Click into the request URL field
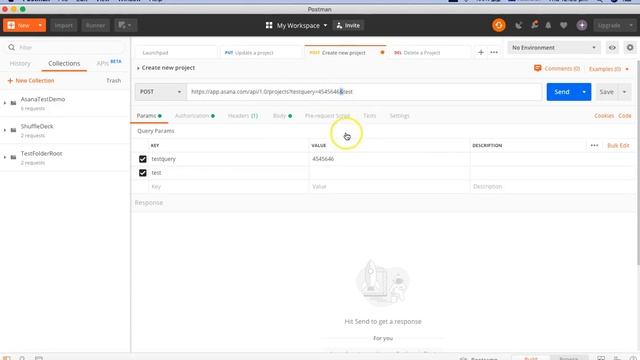Image resolution: width=640 pixels, height=360 pixels. pyautogui.click(x=364, y=92)
